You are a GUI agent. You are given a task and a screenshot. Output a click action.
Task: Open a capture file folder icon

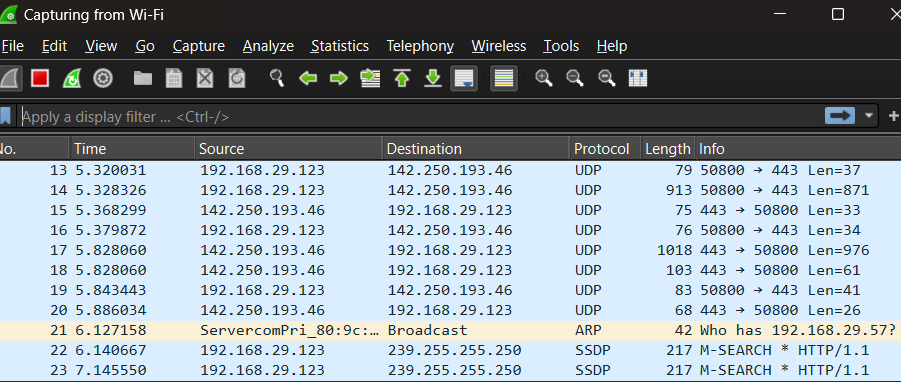pos(143,78)
